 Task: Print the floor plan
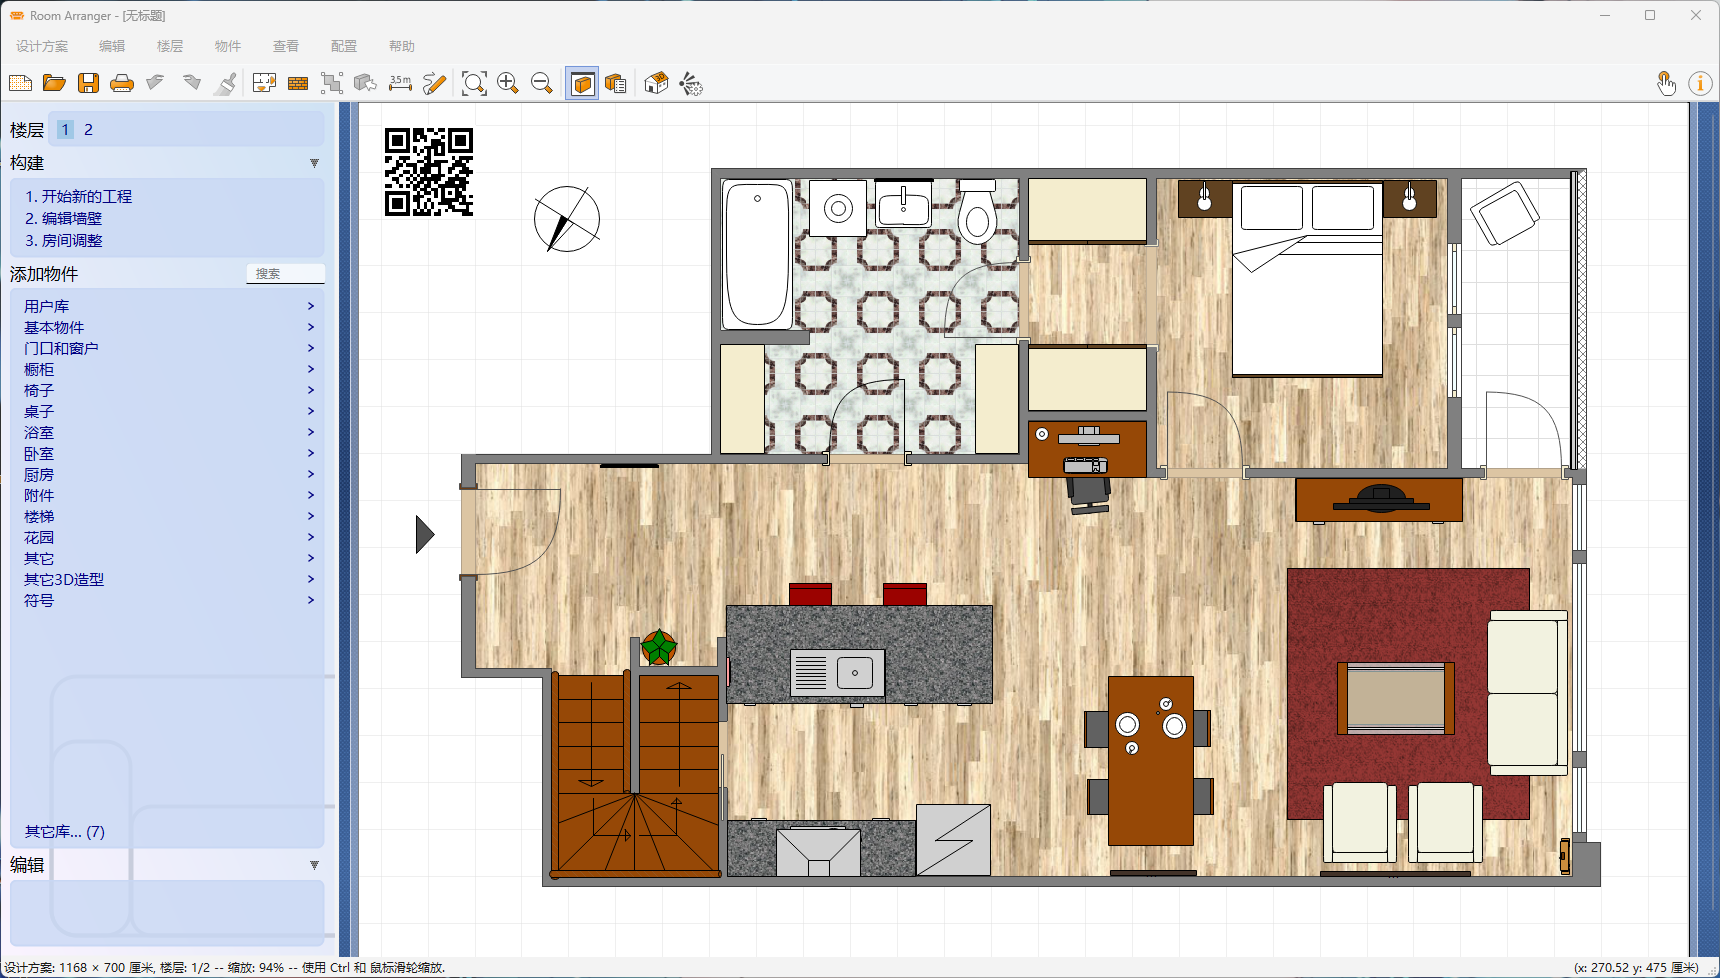122,83
